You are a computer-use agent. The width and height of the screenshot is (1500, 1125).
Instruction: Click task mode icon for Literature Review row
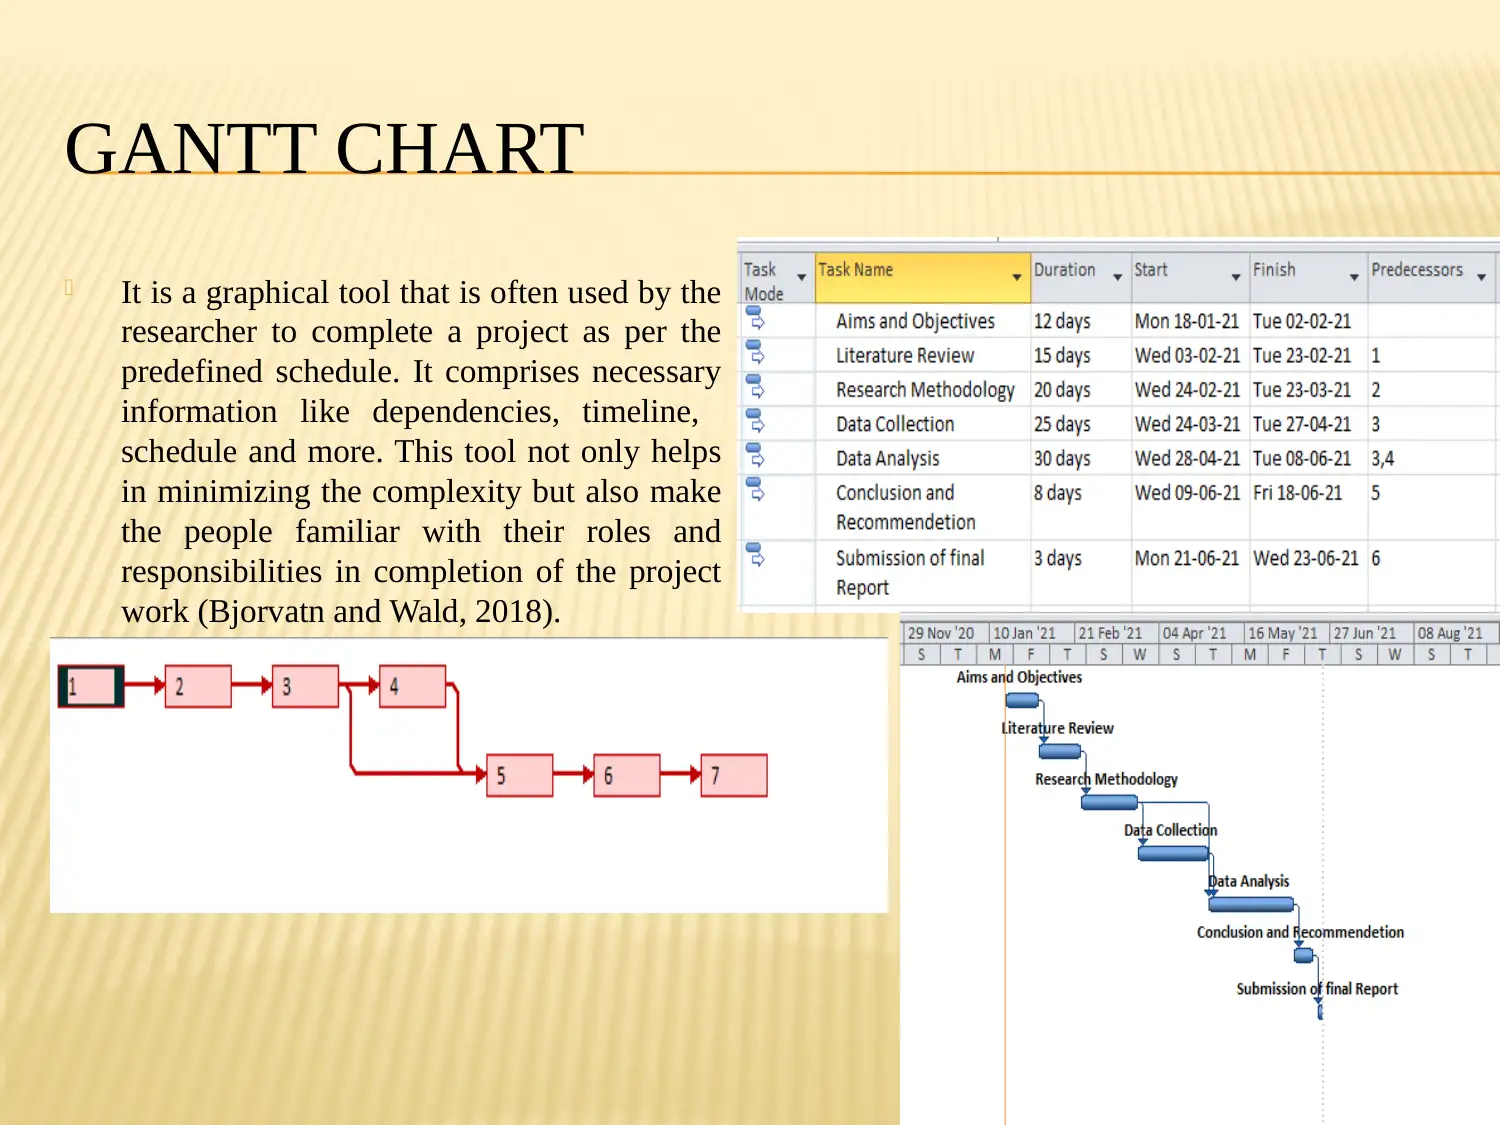pyautogui.click(x=756, y=352)
